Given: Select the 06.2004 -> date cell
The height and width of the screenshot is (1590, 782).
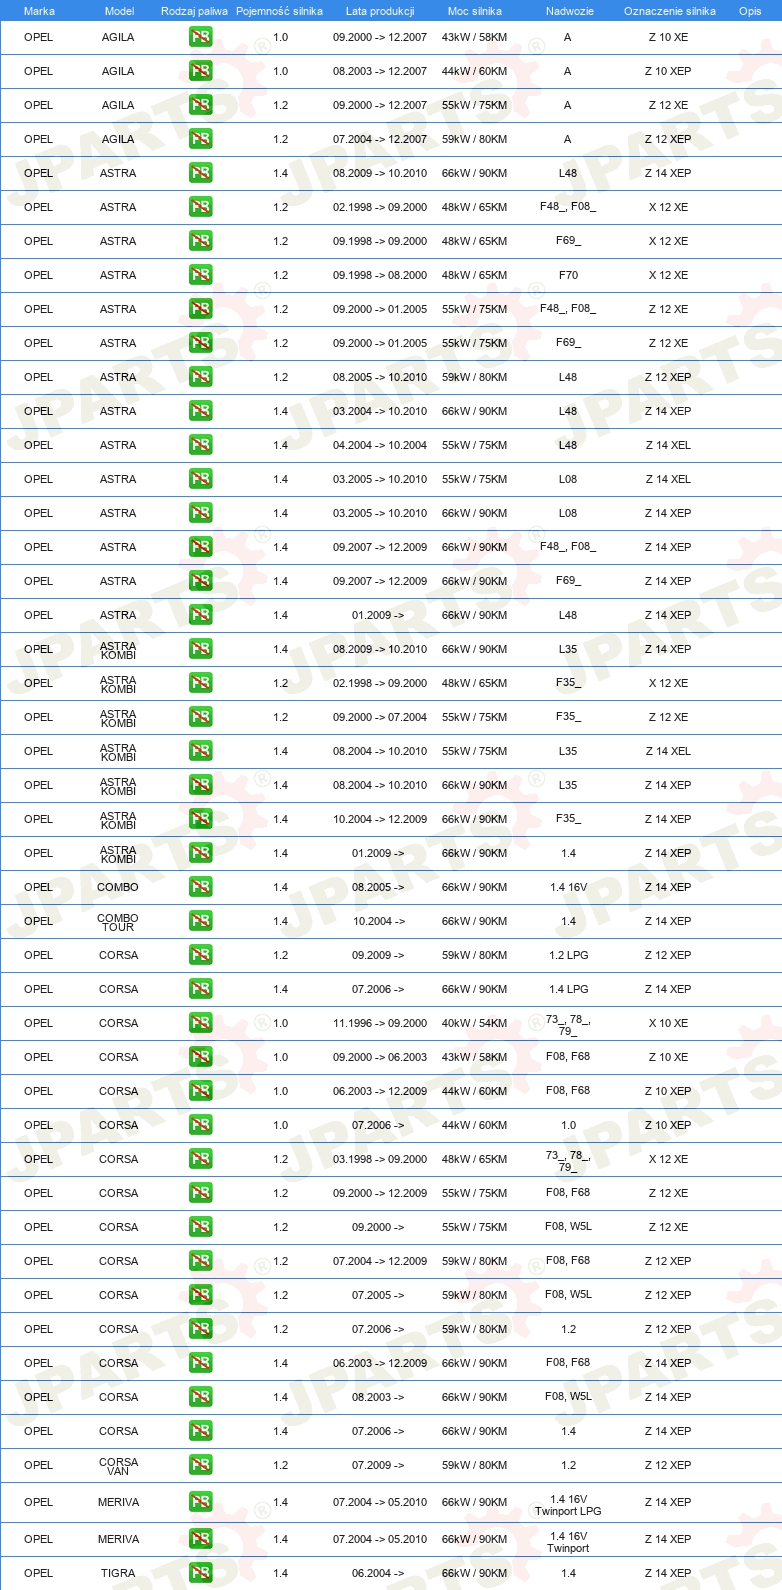Looking at the screenshot, I should point(378,1573).
